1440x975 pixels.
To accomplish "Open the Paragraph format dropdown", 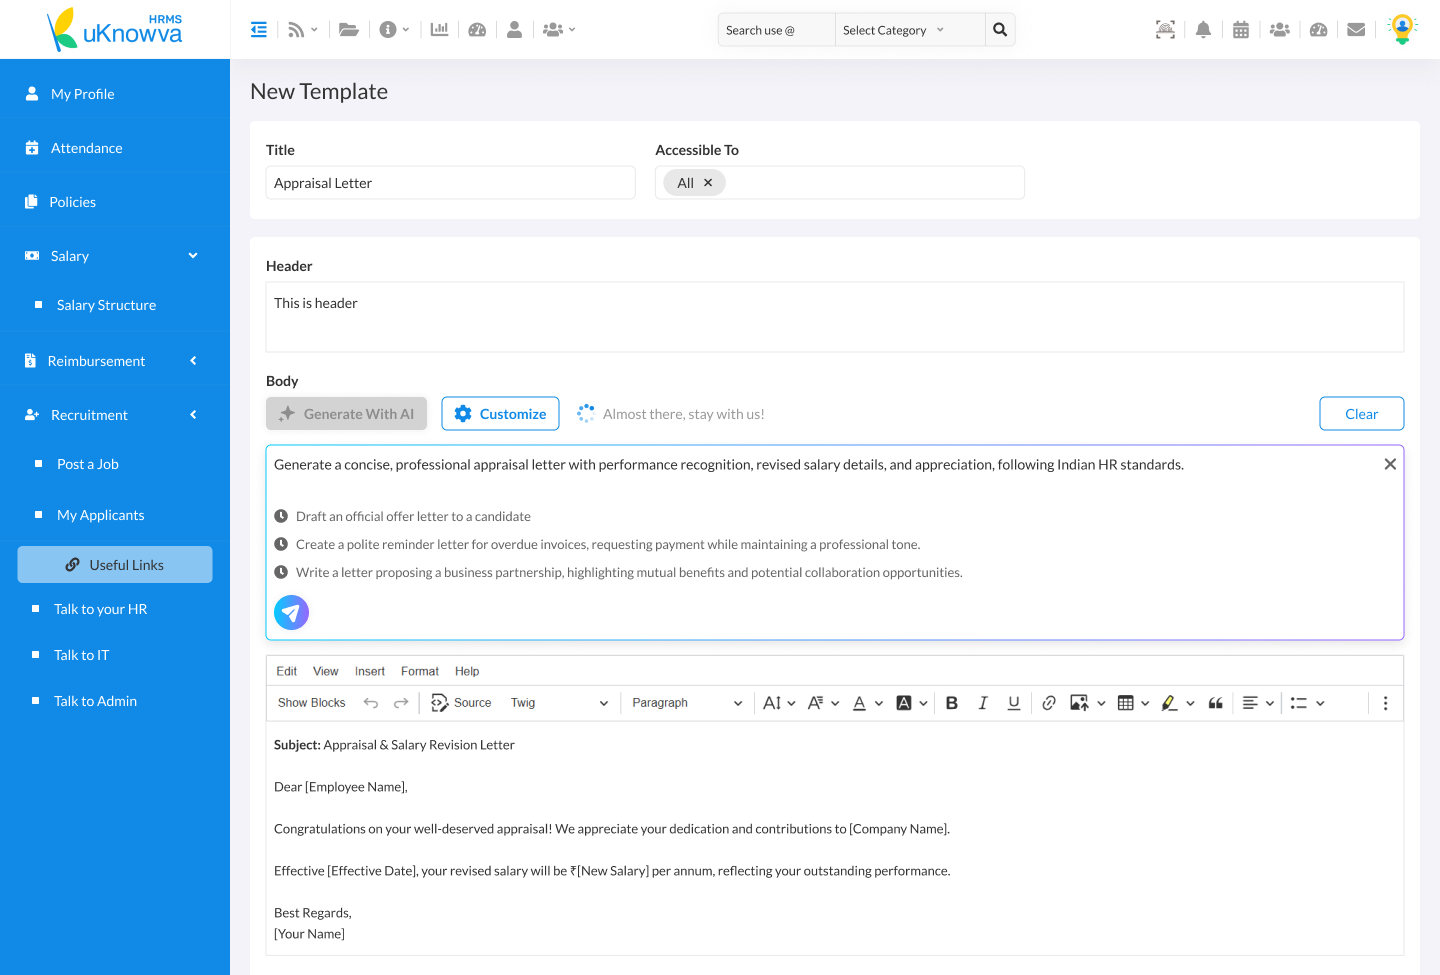I will coord(686,703).
